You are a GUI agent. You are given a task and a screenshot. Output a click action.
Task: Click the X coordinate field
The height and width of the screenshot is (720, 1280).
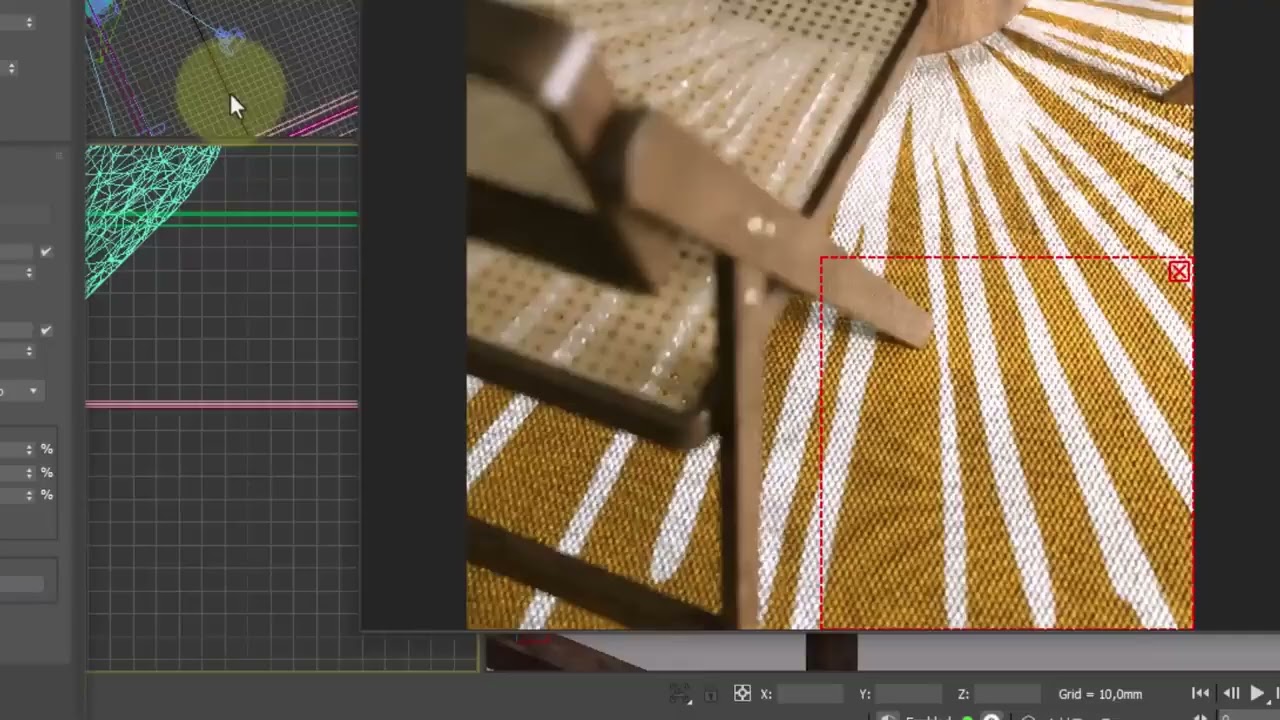pos(810,694)
